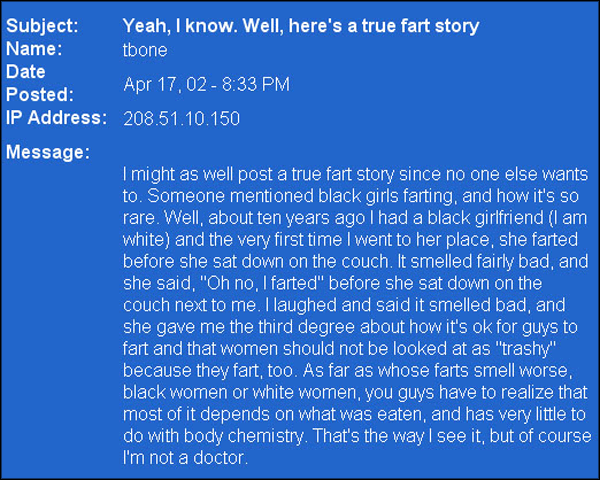Viewport: 600px width, 480px height.
Task: Click the line starting "before she sat down on the couch"
Action: click(x=355, y=262)
